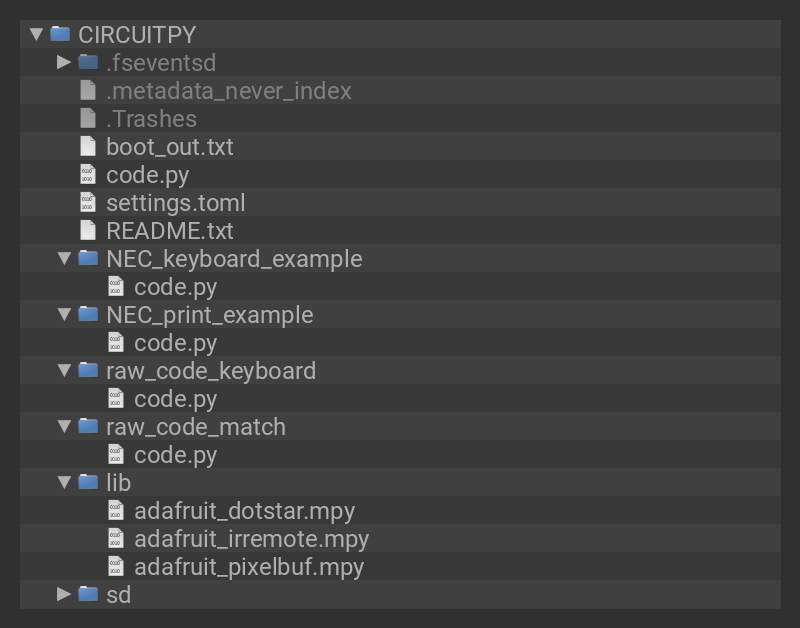Screen dimensions: 800x628
Task: Click the settings.toml file icon
Action: pos(88,202)
